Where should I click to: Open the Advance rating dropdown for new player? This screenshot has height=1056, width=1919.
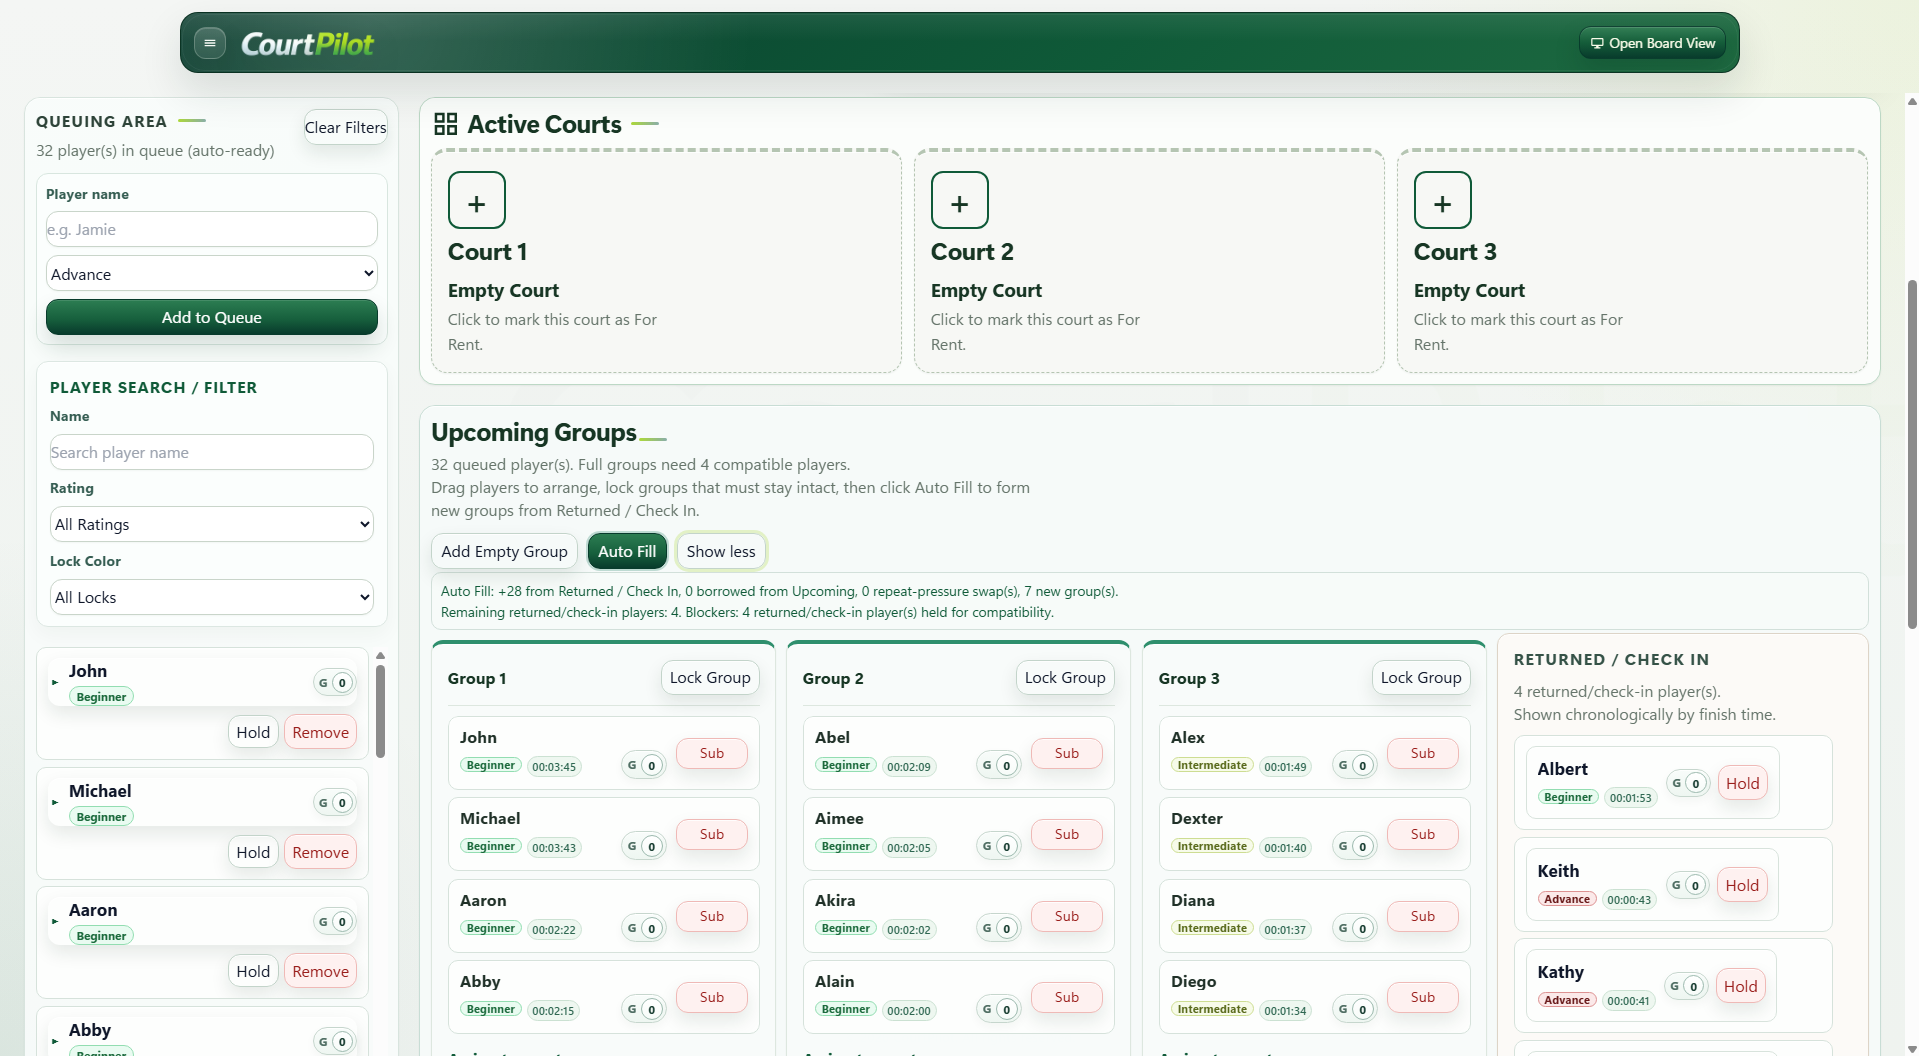pyautogui.click(x=212, y=274)
